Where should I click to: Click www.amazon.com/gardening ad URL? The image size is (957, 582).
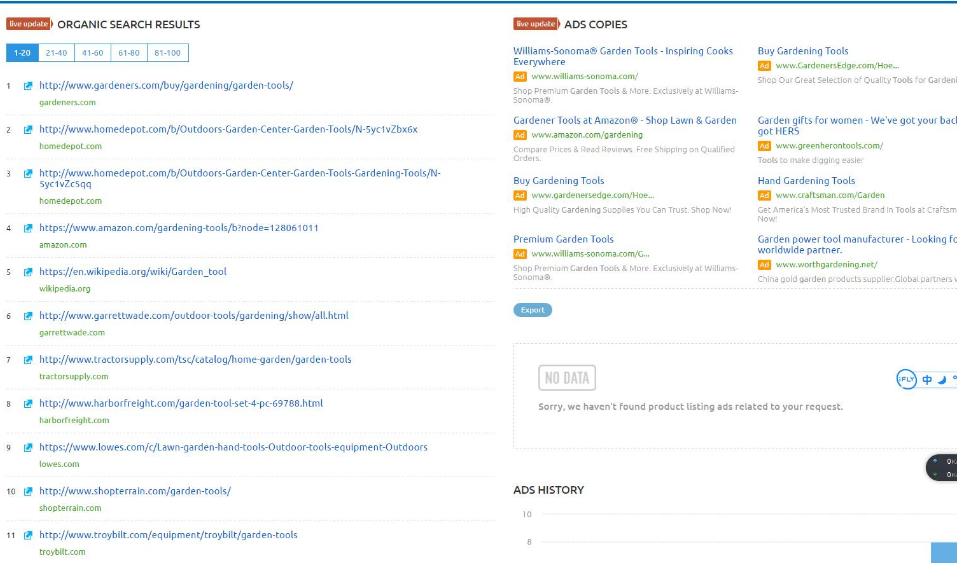[x=587, y=135]
